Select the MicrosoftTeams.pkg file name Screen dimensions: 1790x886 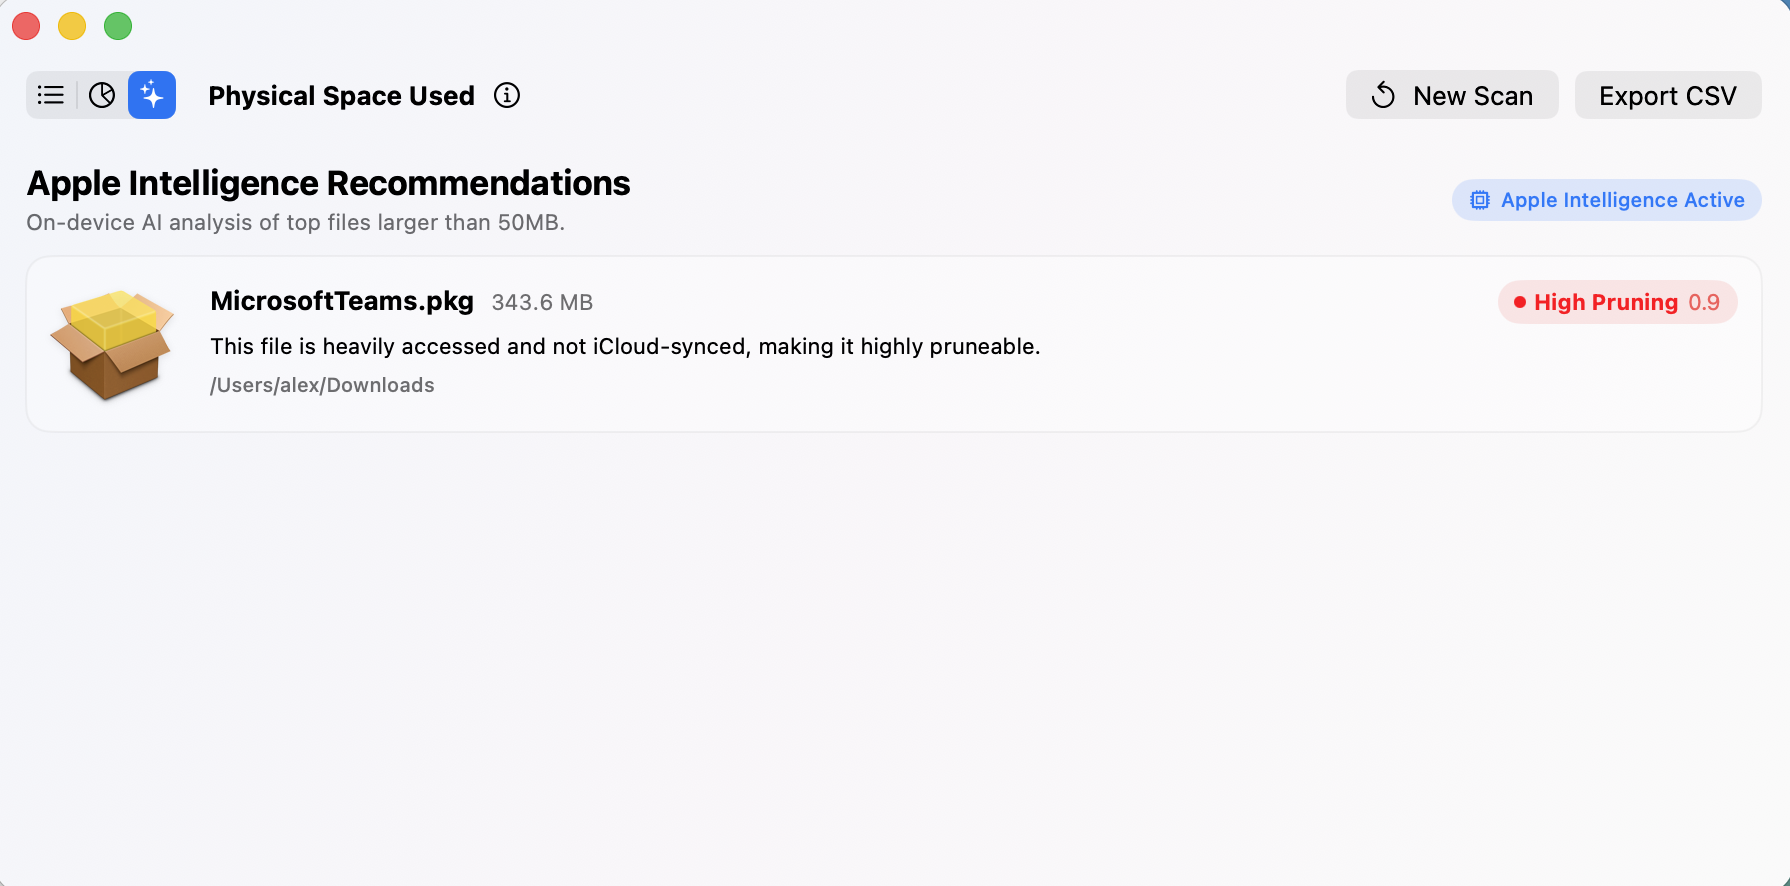[342, 301]
